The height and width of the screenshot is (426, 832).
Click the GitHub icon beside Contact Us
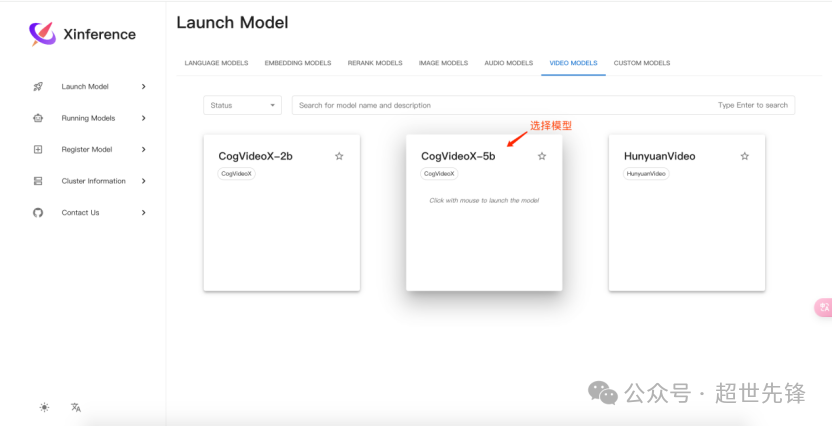click(38, 213)
